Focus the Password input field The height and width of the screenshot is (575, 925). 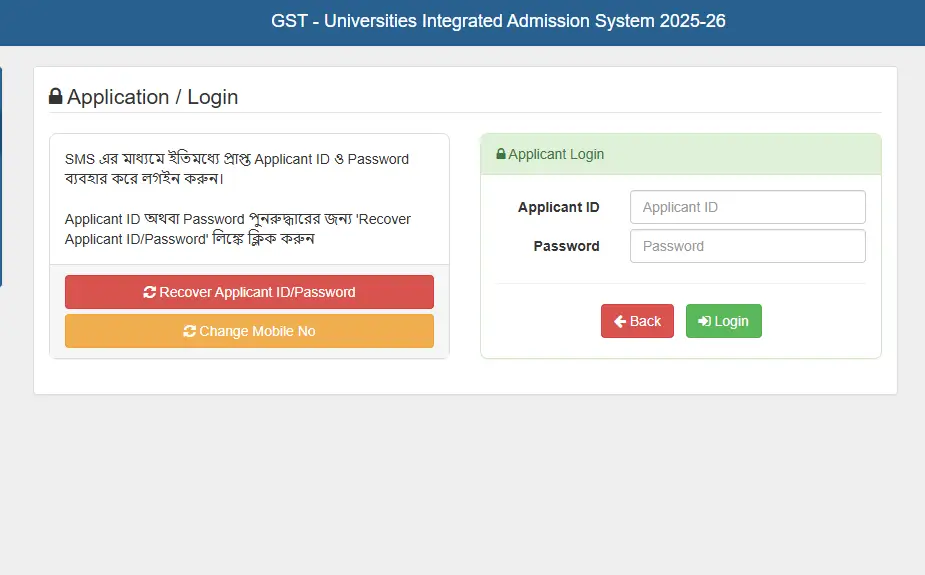[x=747, y=246]
